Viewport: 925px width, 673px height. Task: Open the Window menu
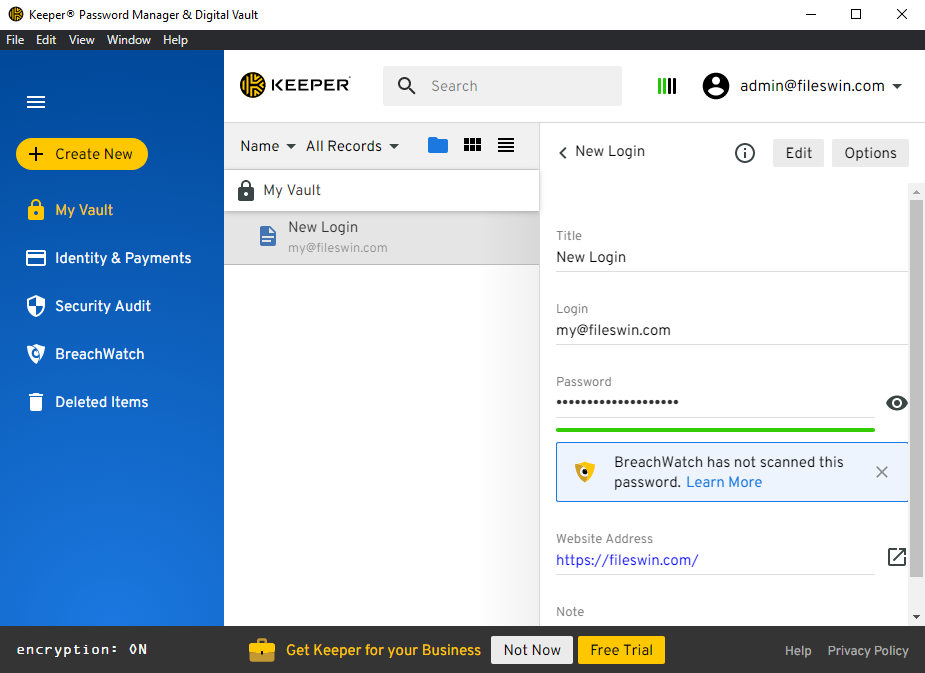point(129,40)
